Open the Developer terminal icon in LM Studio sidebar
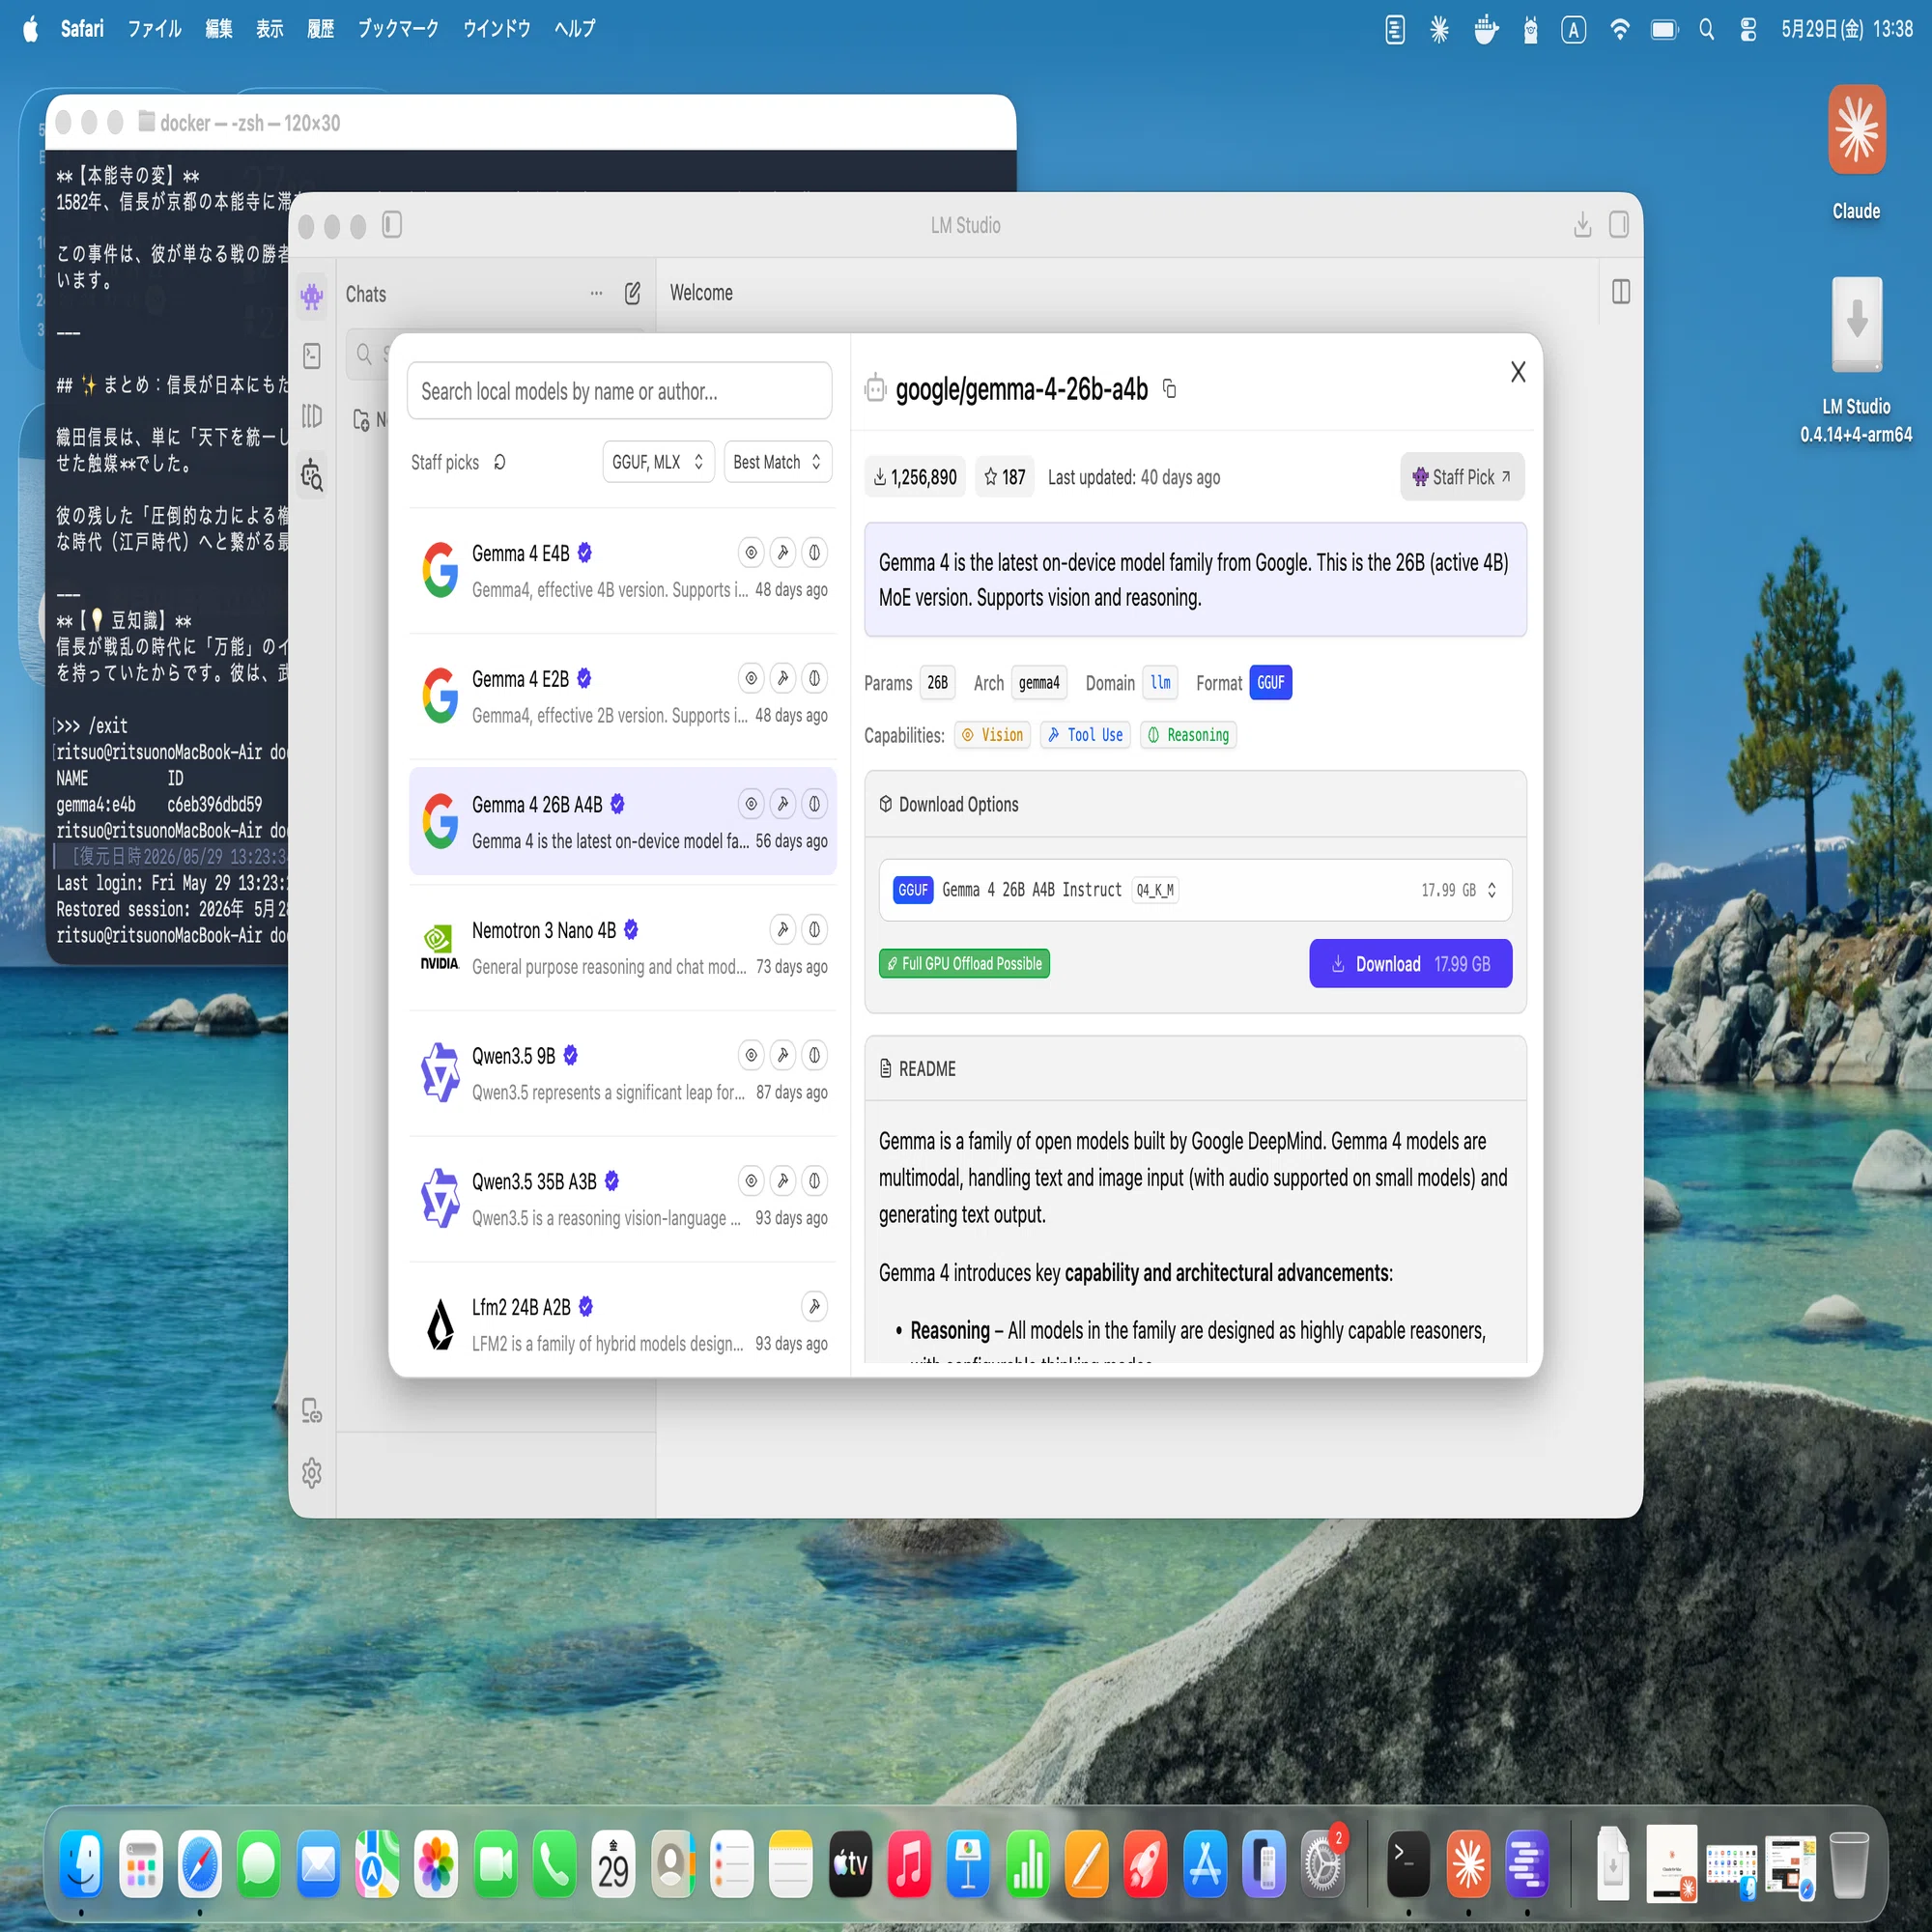 click(312, 356)
